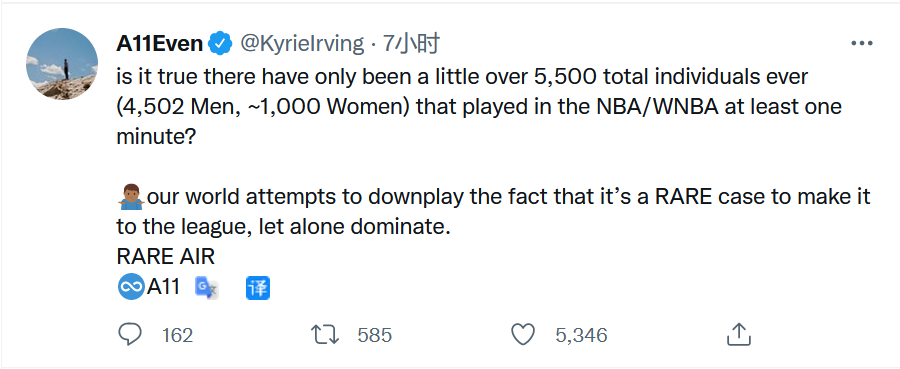
Task: Click the 585 retweets count
Action: tap(375, 335)
